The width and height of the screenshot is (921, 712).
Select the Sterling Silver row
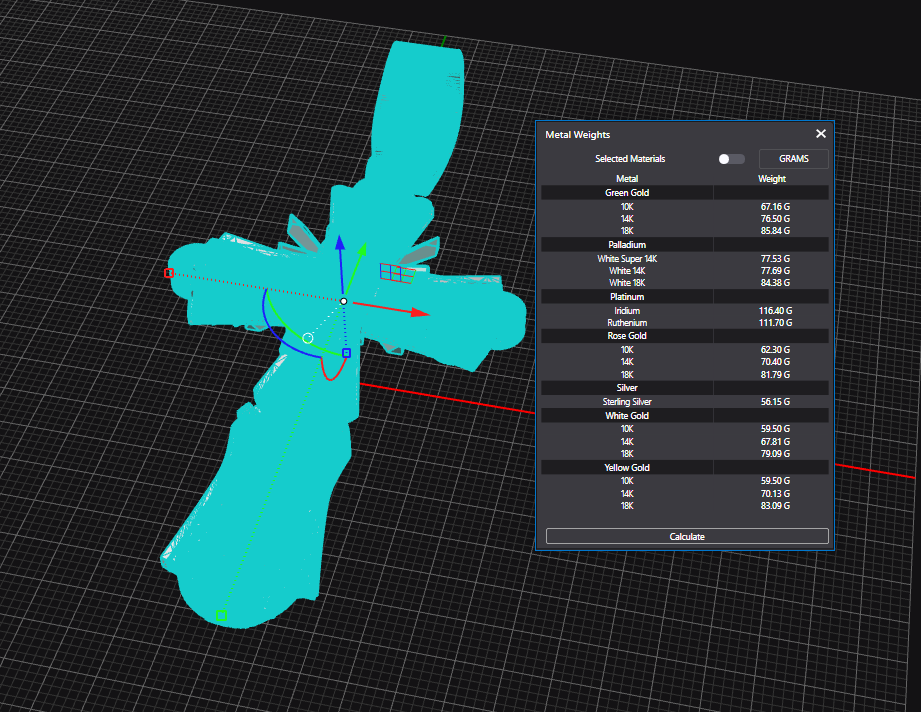[627, 402]
